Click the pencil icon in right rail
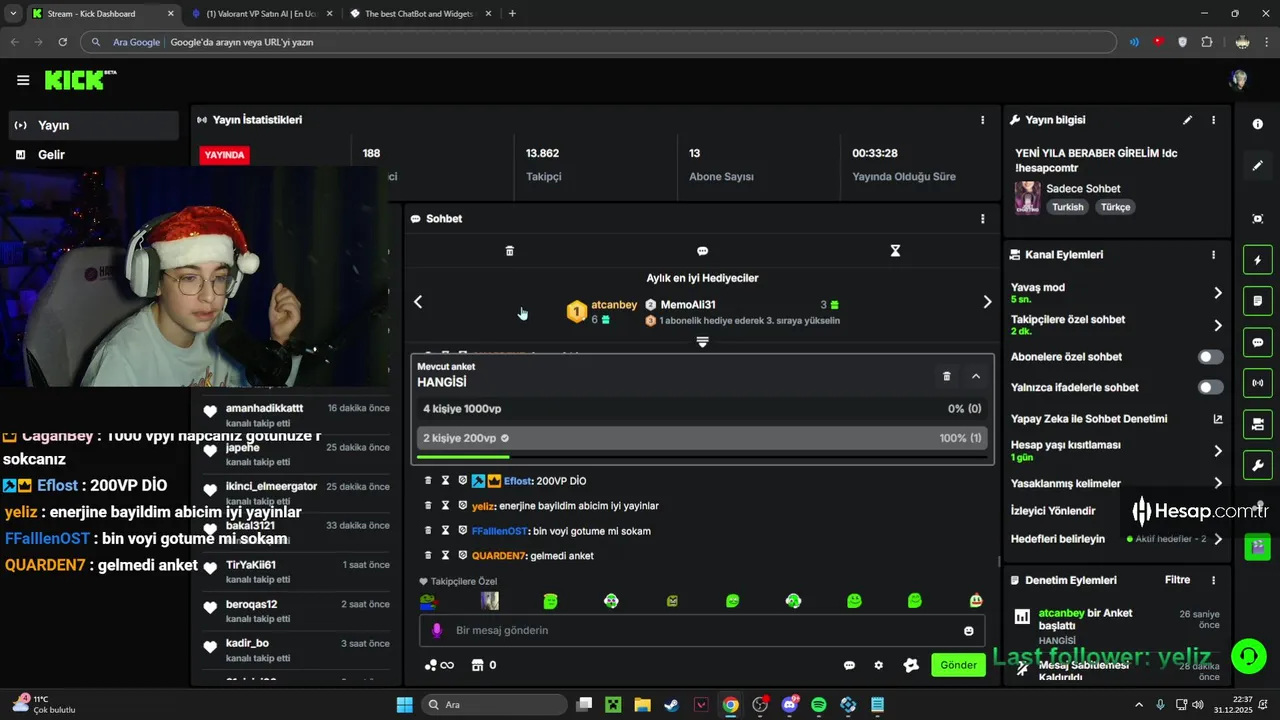Screen dimensions: 1280x720 (1258, 166)
